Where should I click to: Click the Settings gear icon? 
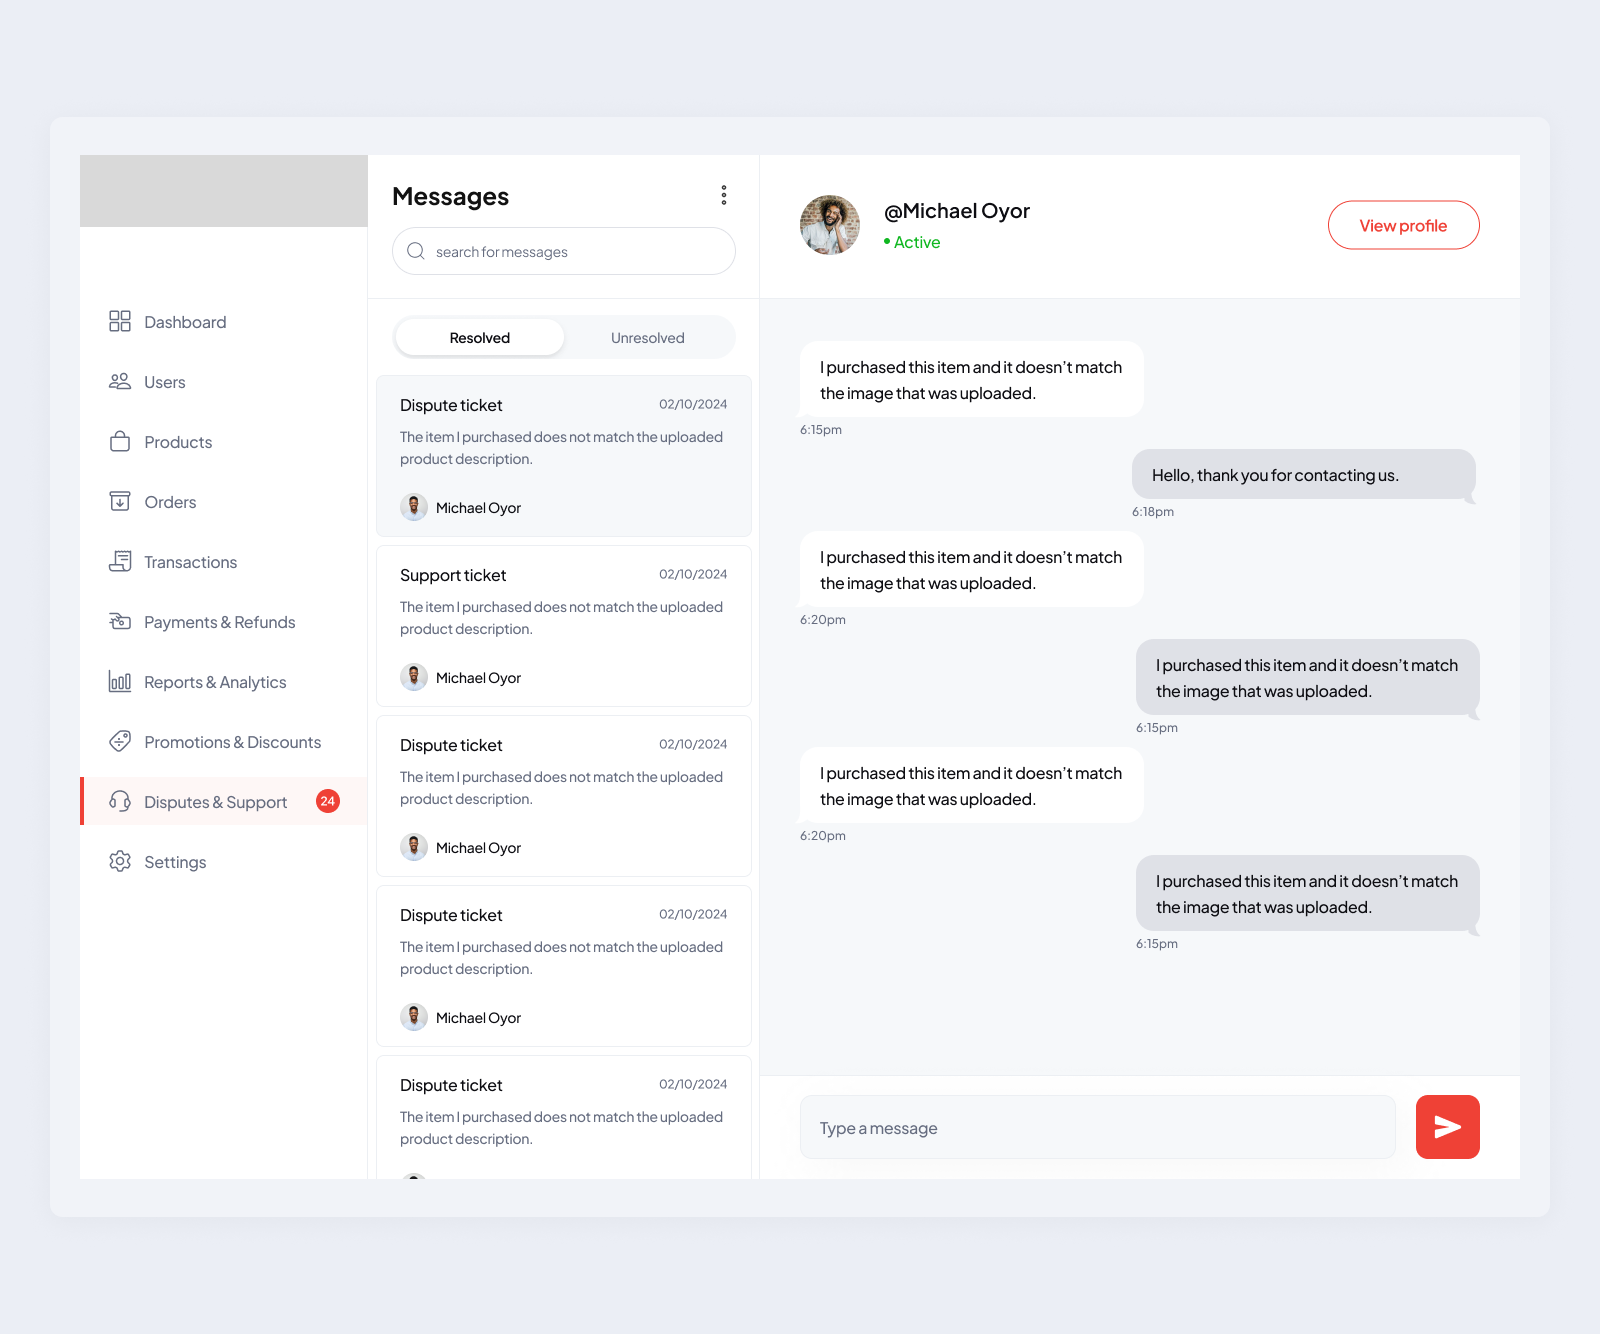120,861
